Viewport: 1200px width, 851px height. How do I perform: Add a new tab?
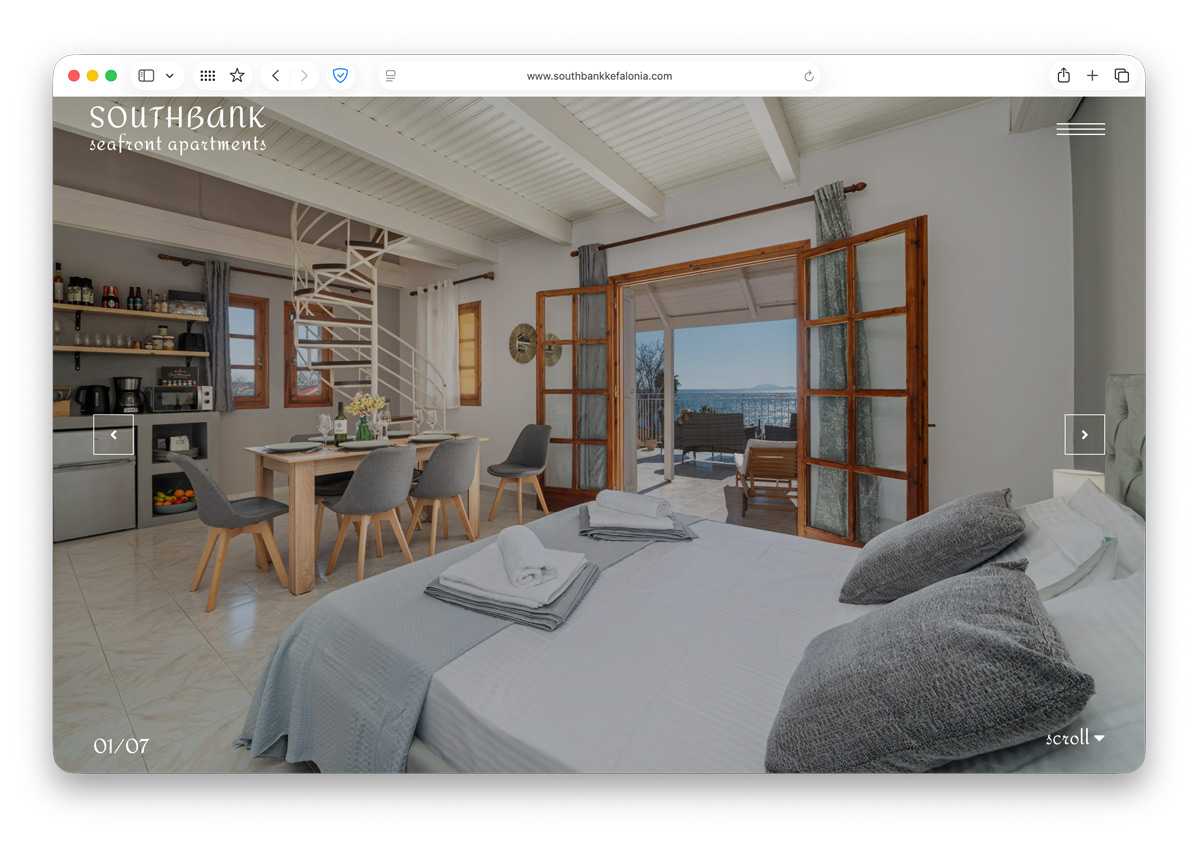click(1092, 76)
